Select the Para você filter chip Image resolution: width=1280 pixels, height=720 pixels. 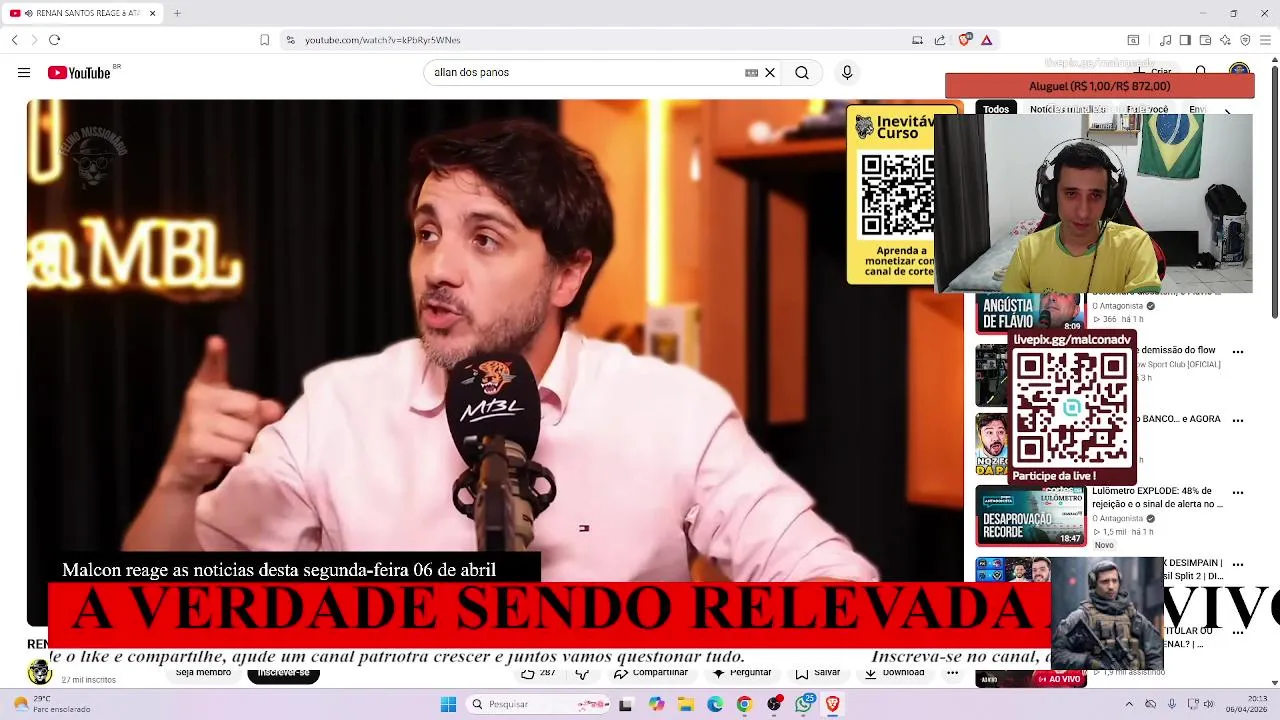pos(1147,109)
